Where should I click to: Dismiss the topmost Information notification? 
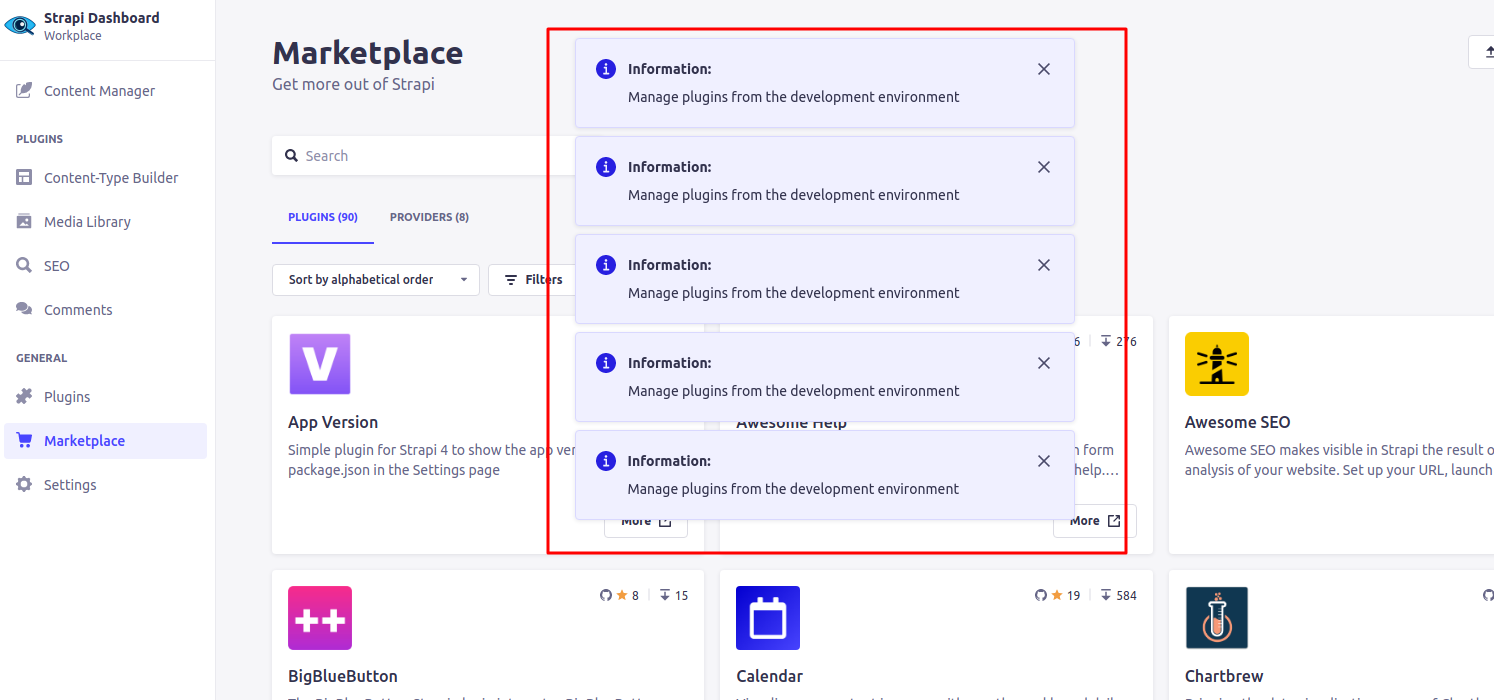1043,69
